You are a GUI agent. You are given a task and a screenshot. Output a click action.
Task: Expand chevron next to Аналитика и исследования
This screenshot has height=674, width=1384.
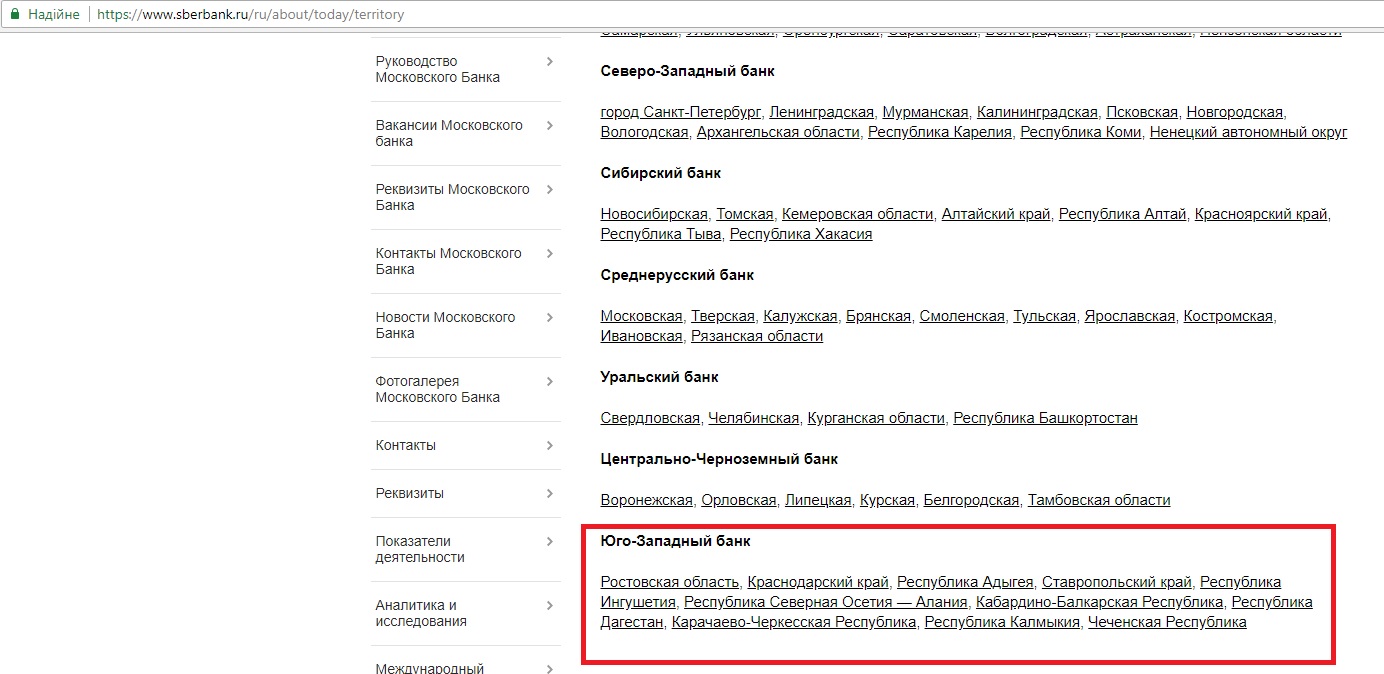point(550,605)
